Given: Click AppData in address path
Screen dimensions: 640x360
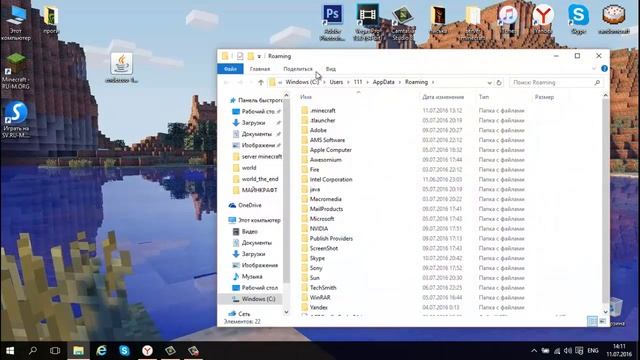Looking at the screenshot, I should point(384,82).
